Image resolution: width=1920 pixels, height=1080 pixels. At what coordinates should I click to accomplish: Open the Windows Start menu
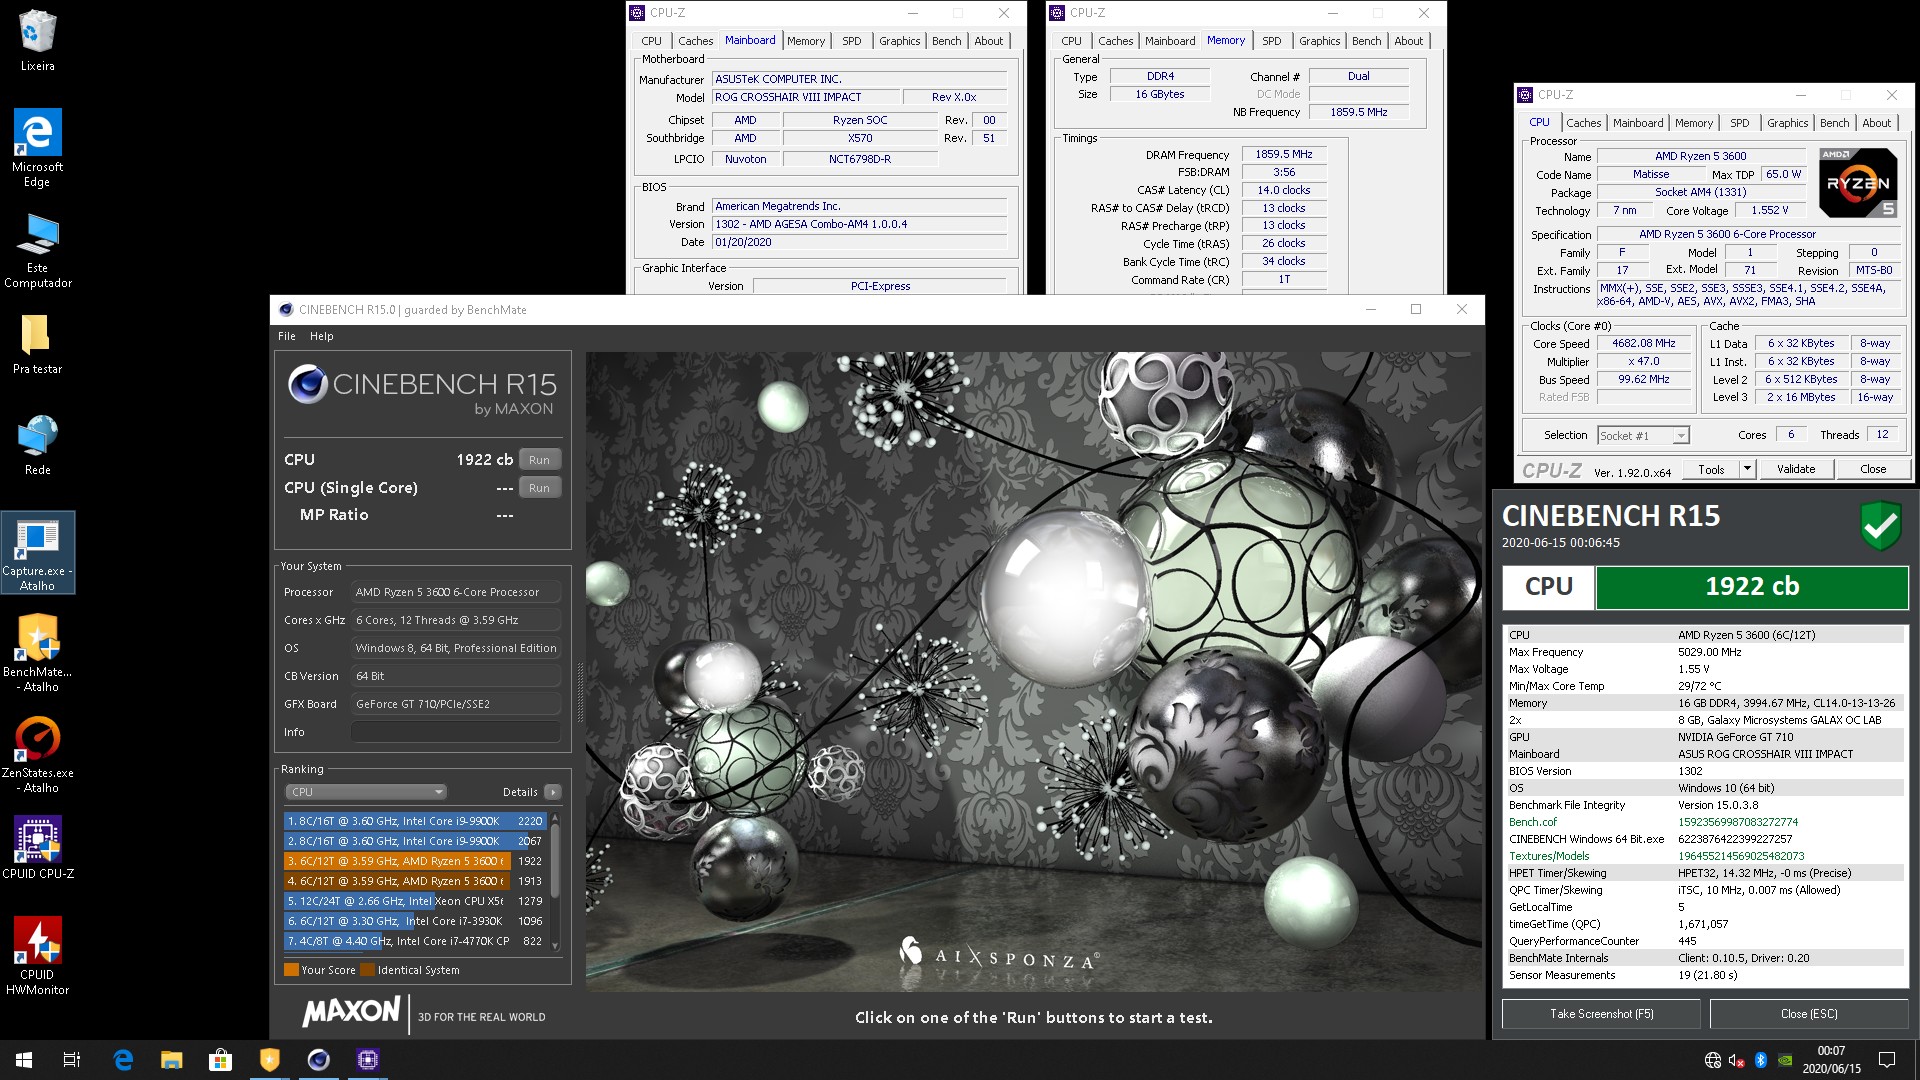(24, 1060)
